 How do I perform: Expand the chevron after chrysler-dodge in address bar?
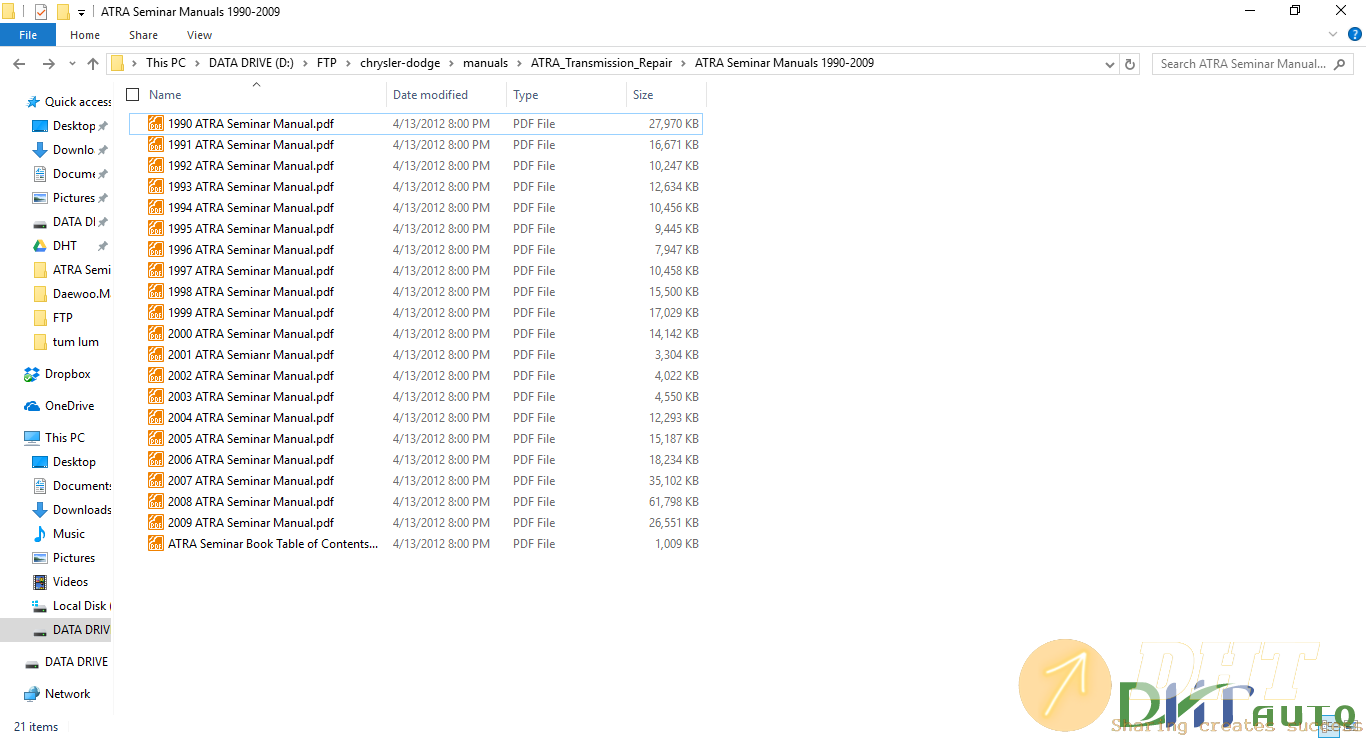click(451, 63)
